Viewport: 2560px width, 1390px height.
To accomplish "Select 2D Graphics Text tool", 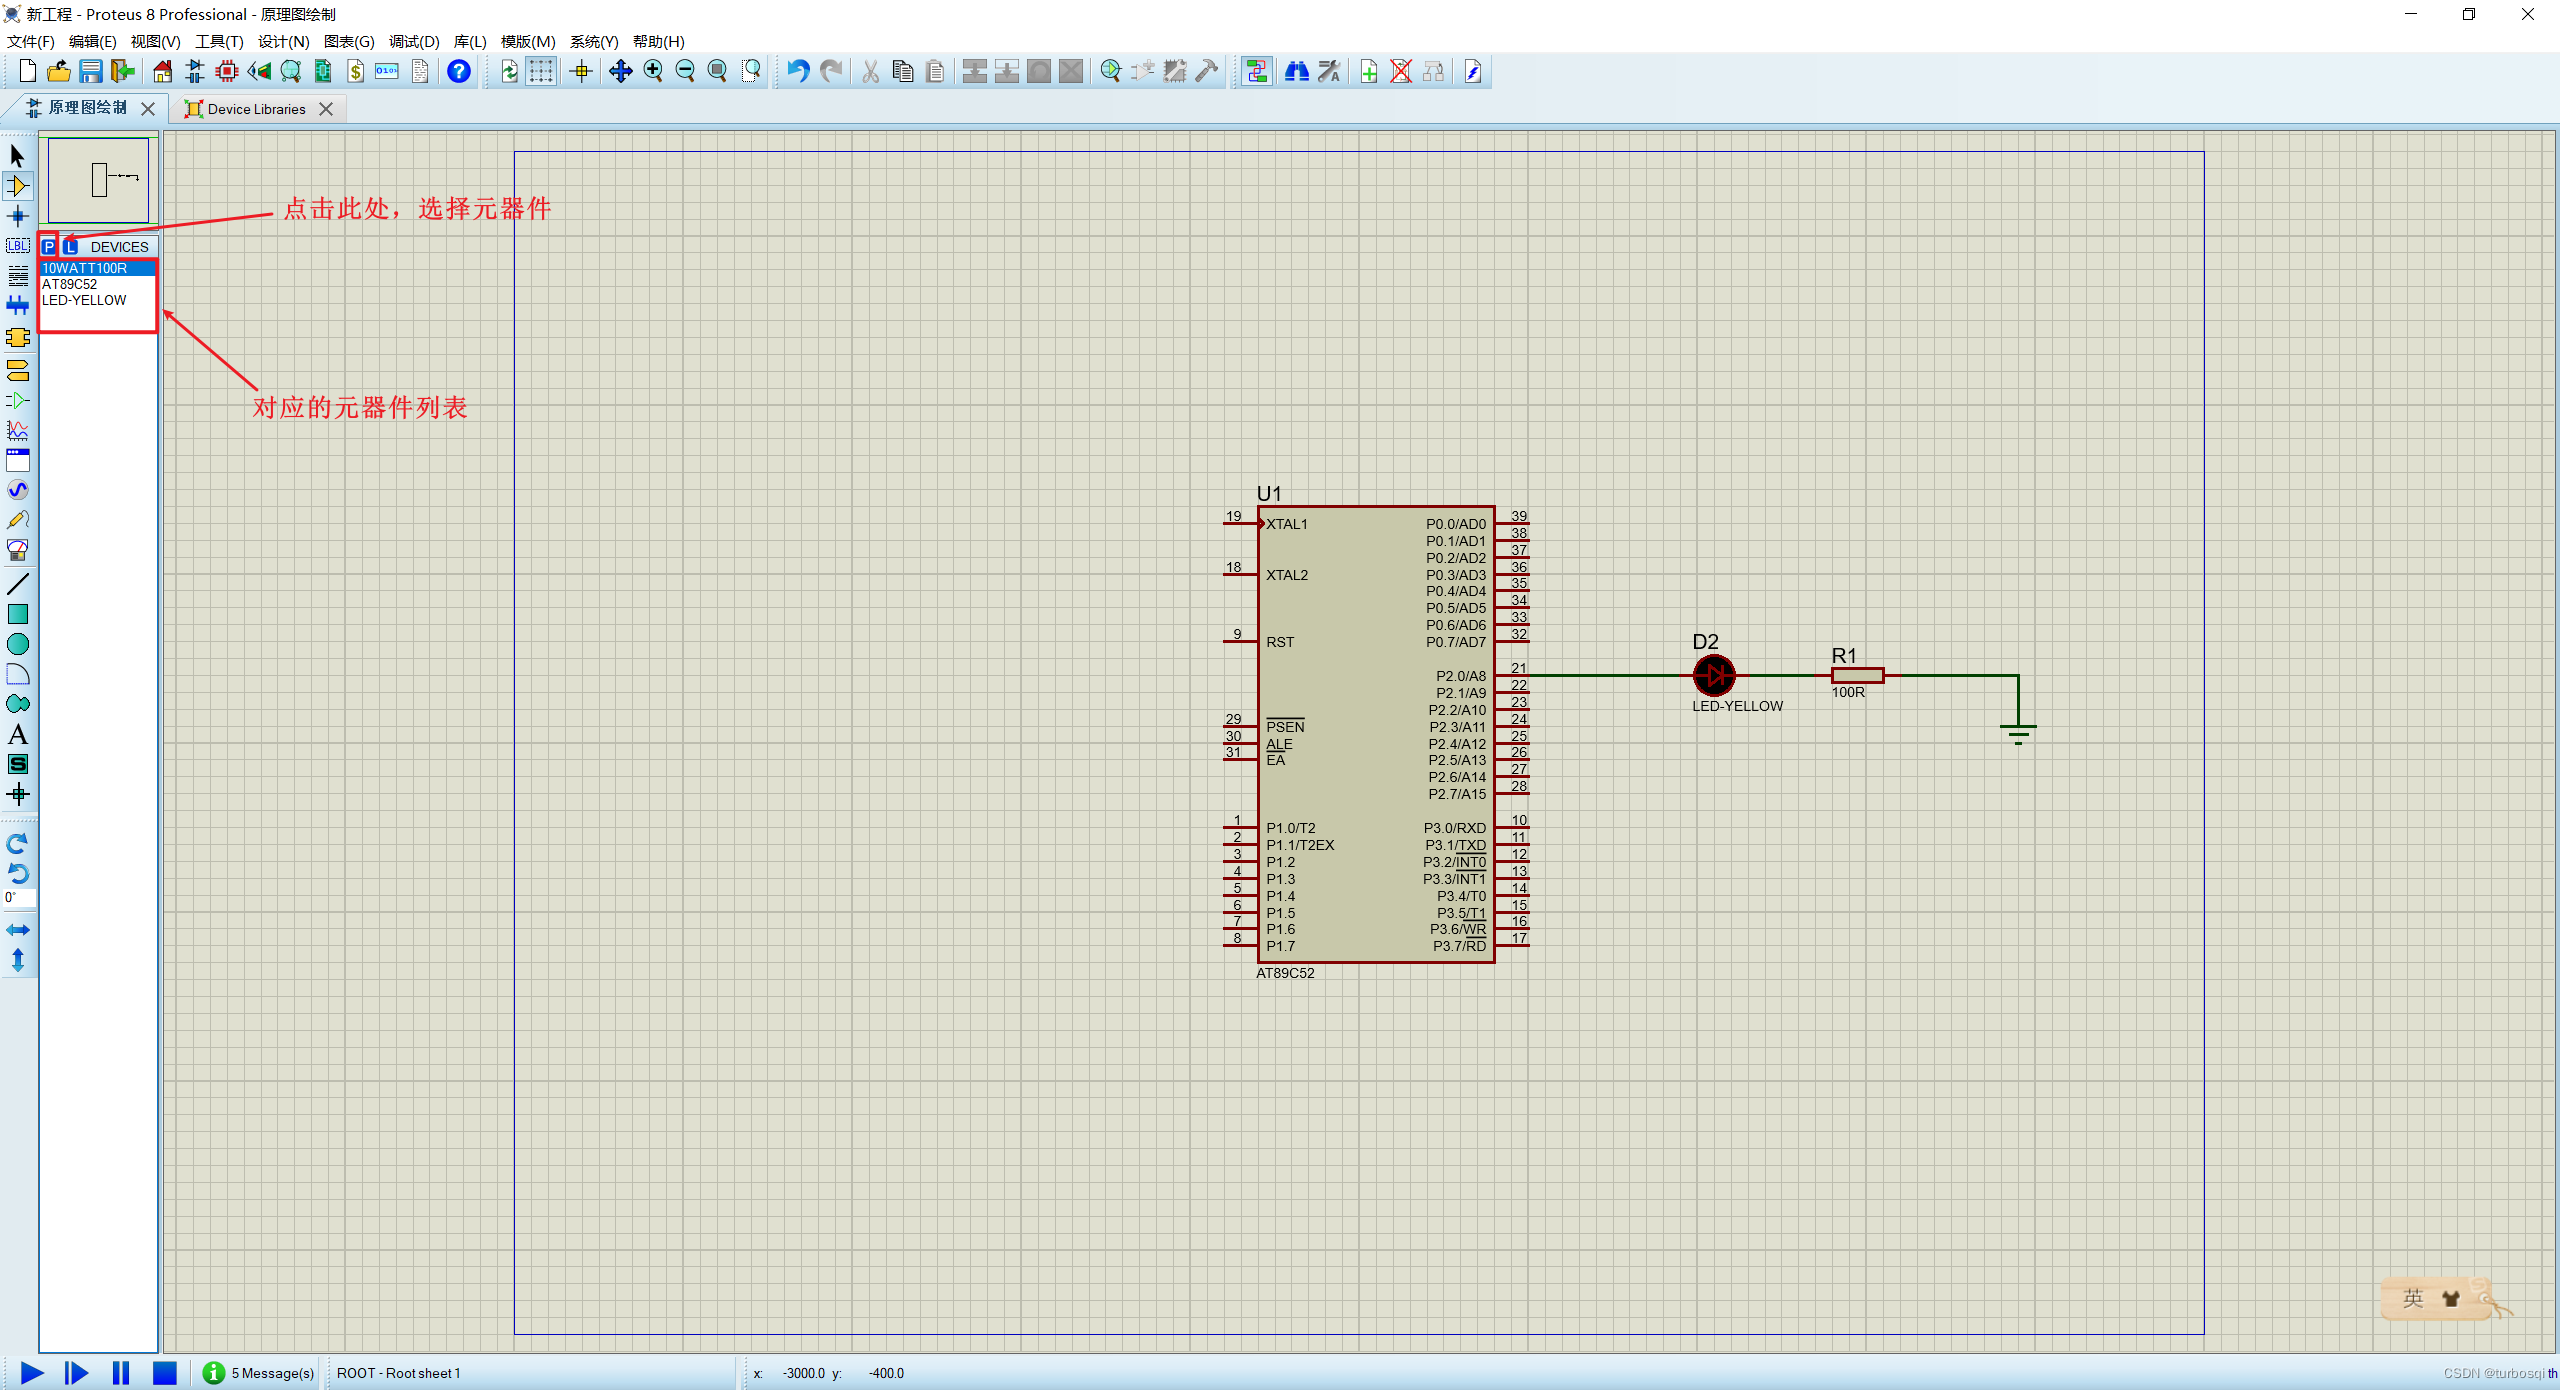I will click(x=17, y=734).
